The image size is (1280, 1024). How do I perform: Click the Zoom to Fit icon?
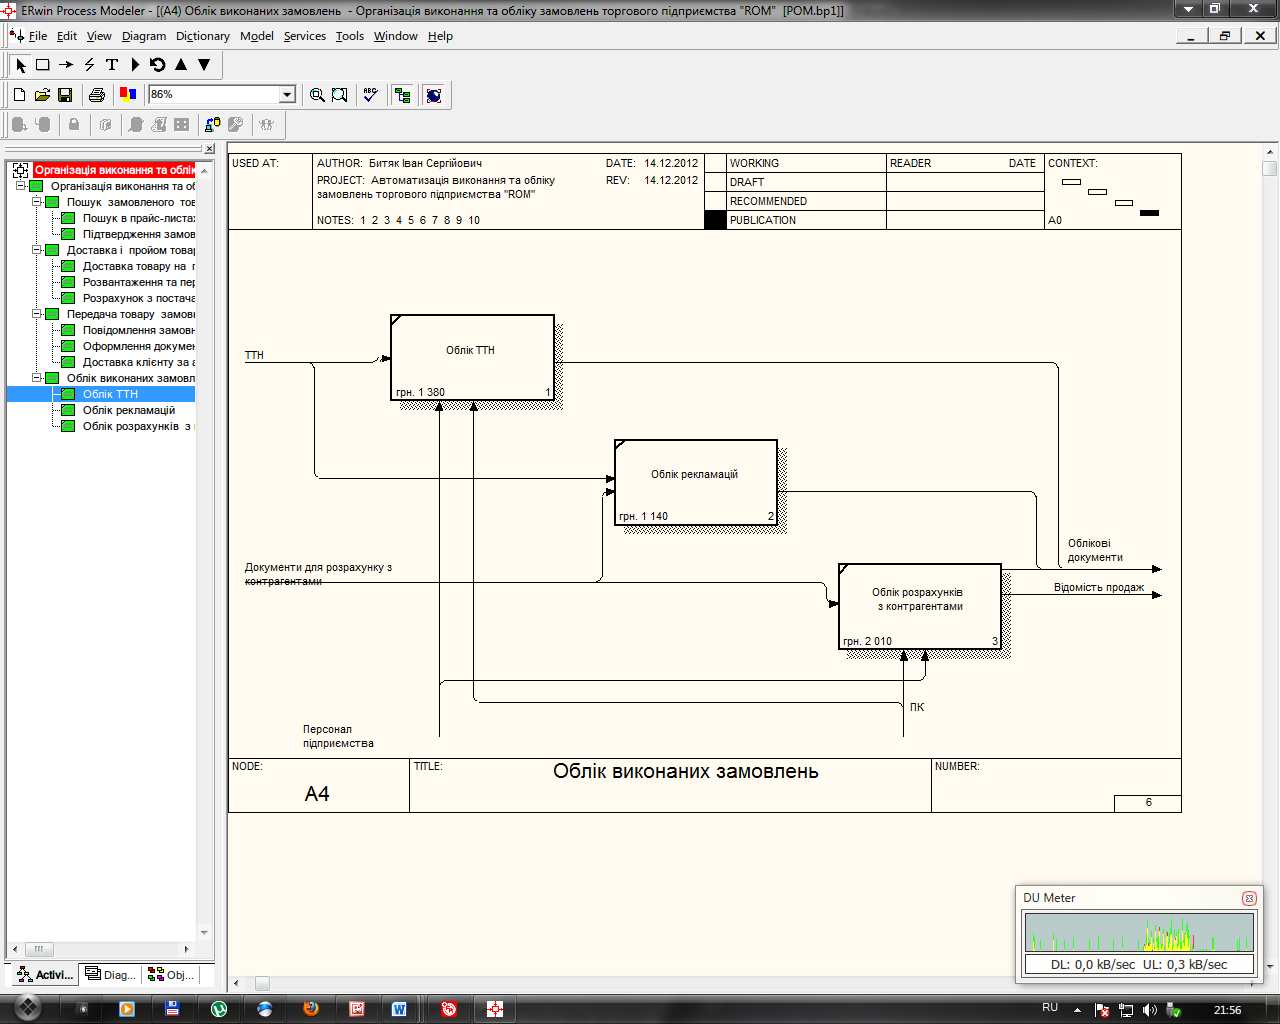(340, 95)
